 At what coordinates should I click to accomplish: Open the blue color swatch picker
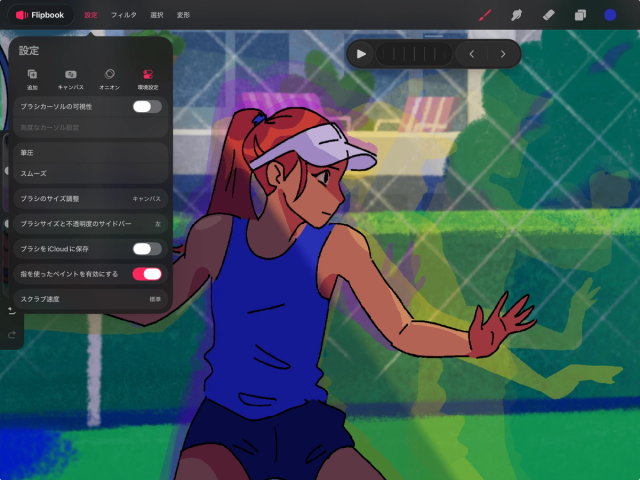pos(610,15)
